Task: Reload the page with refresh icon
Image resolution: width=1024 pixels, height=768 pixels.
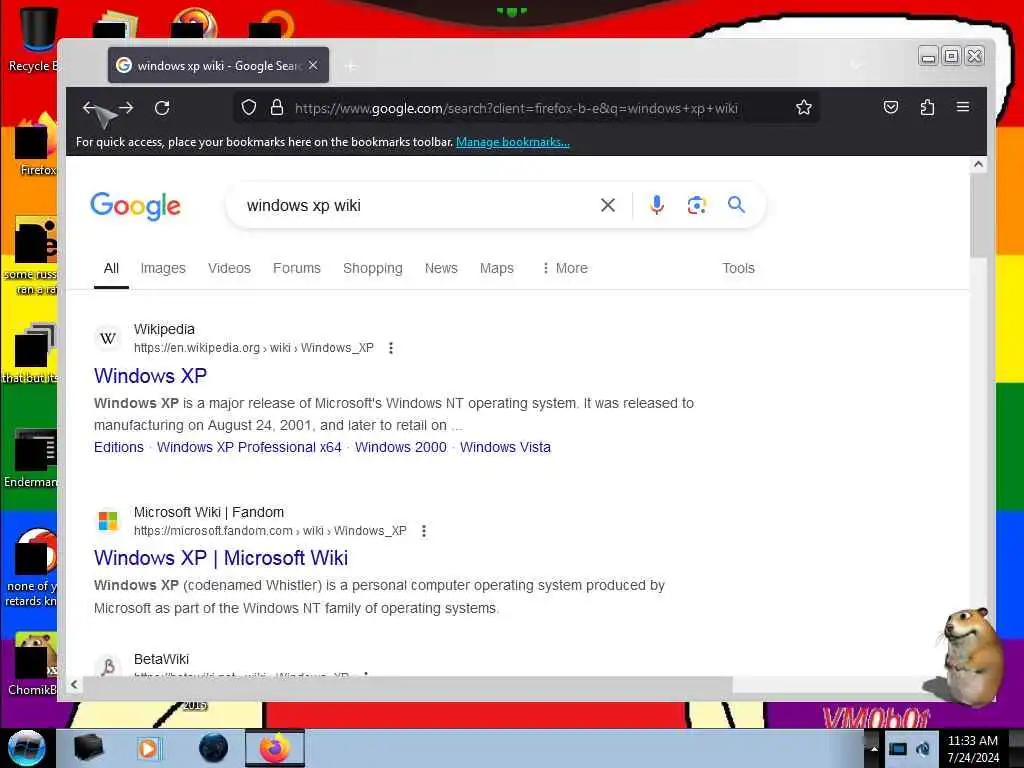Action: (162, 108)
